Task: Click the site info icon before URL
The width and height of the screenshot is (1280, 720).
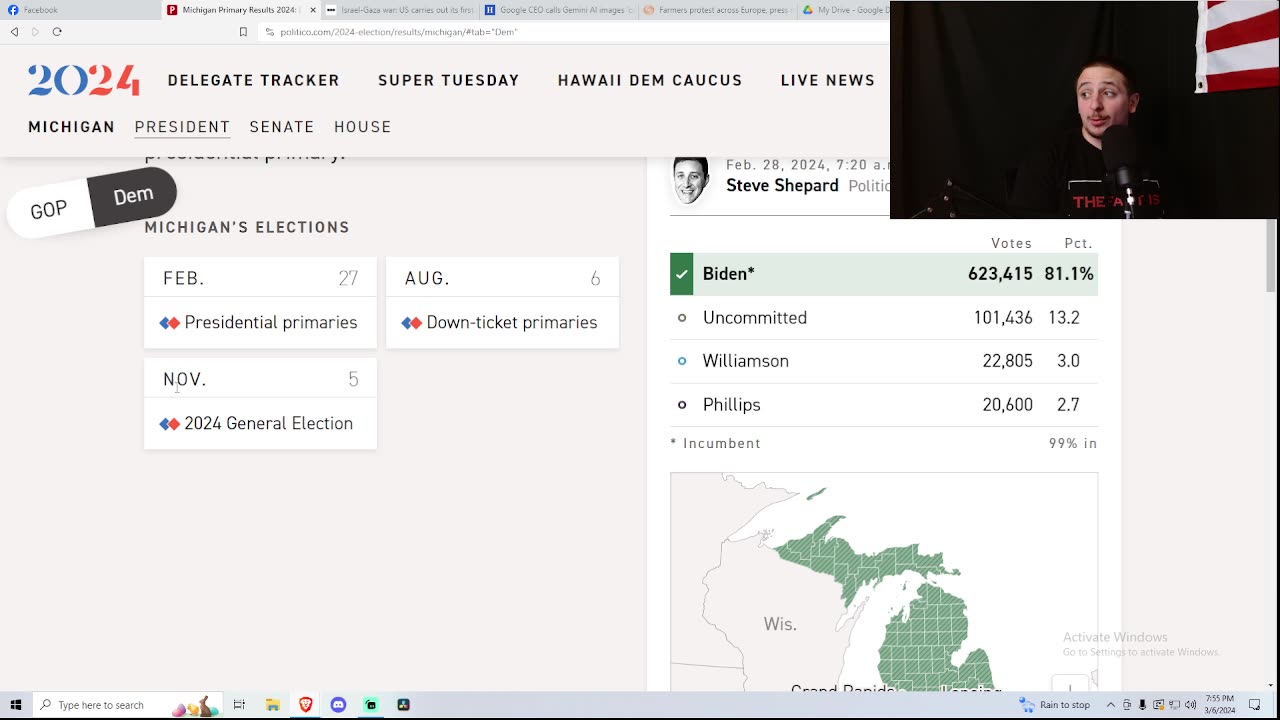Action: pyautogui.click(x=269, y=32)
